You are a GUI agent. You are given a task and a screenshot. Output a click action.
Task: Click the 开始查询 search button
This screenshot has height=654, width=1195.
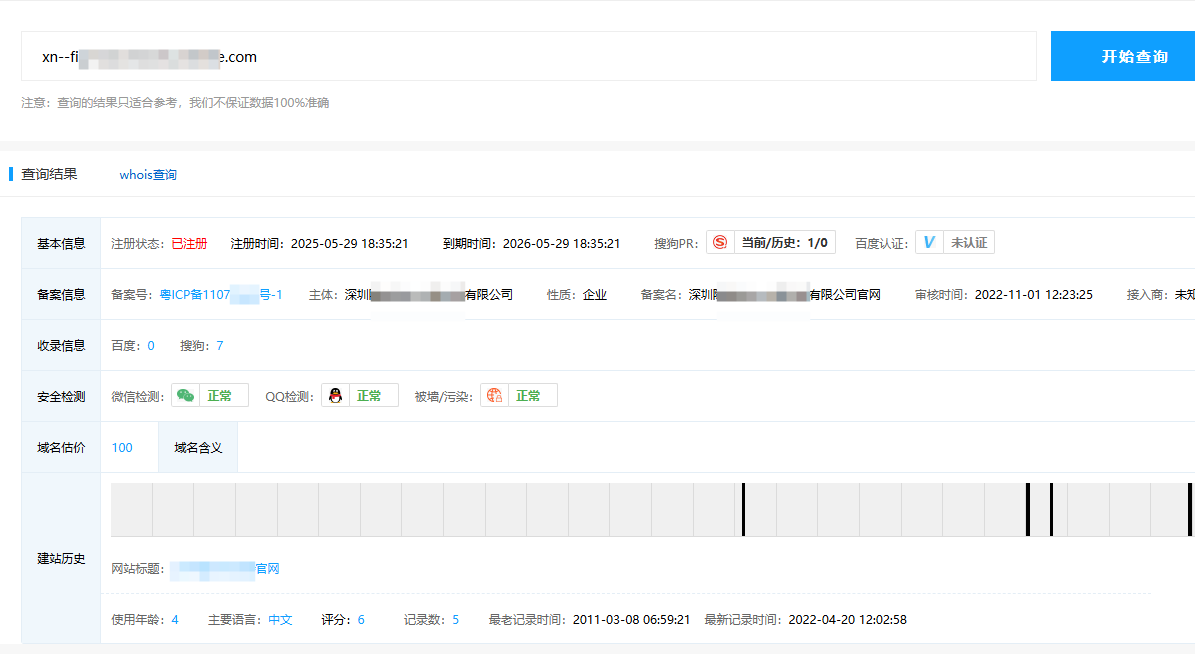(x=1123, y=56)
